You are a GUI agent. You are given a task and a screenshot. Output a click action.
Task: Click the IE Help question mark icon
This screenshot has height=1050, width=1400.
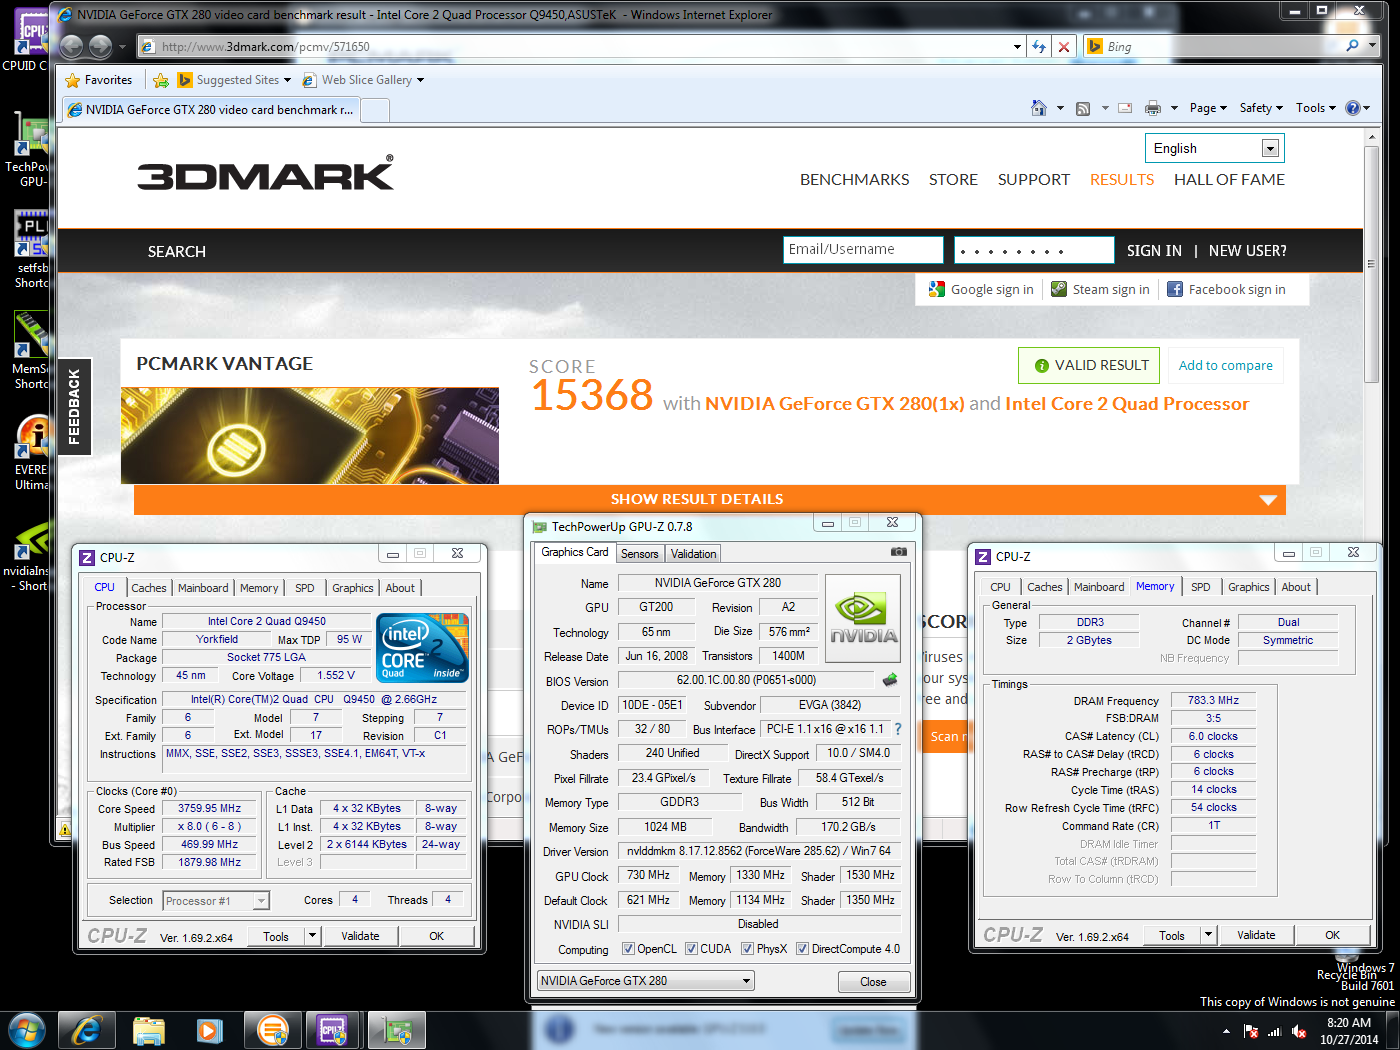(x=1353, y=108)
